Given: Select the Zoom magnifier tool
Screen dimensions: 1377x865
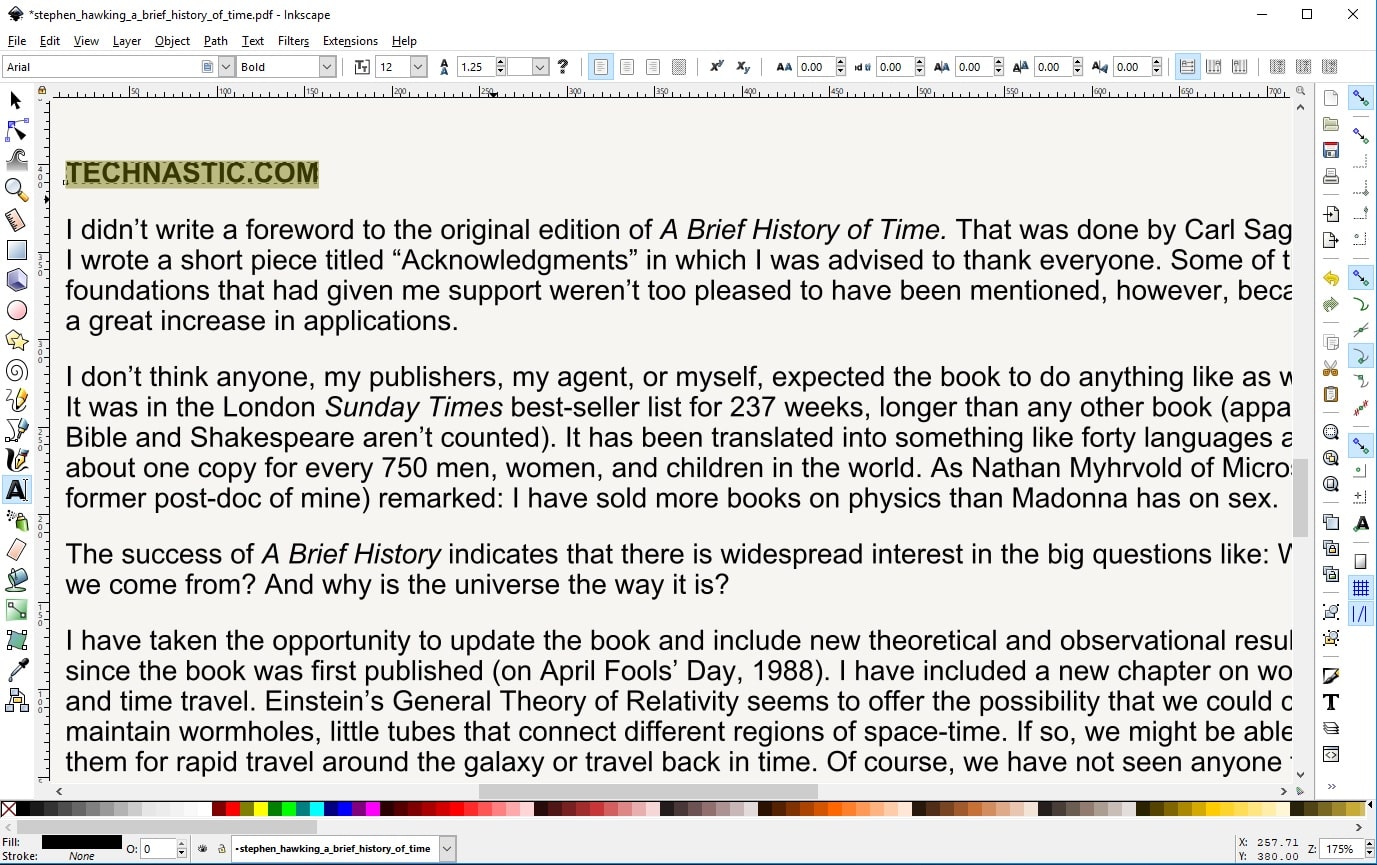Looking at the screenshot, I should tap(16, 189).
